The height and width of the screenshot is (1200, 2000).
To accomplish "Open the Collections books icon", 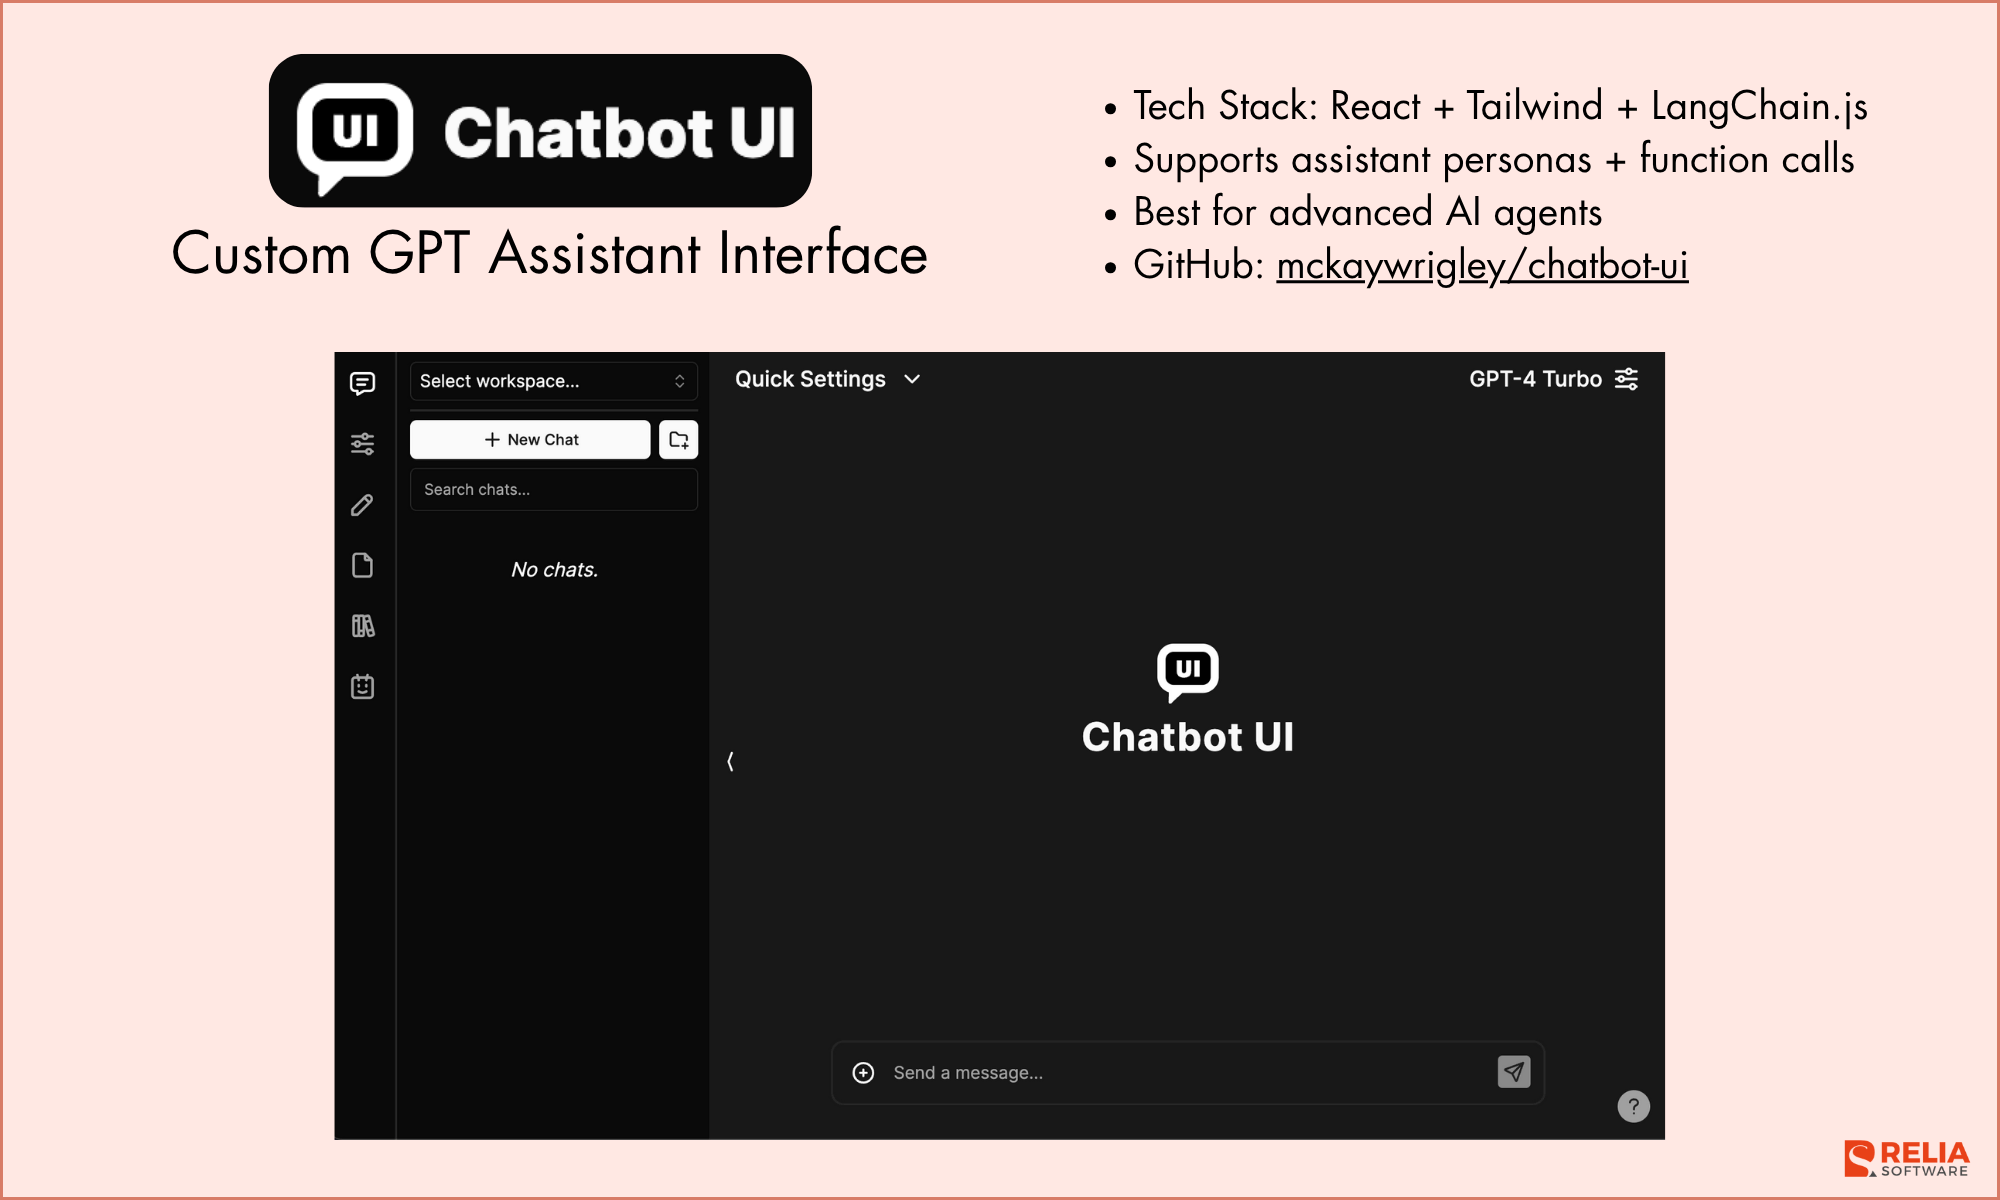I will pyautogui.click(x=363, y=626).
